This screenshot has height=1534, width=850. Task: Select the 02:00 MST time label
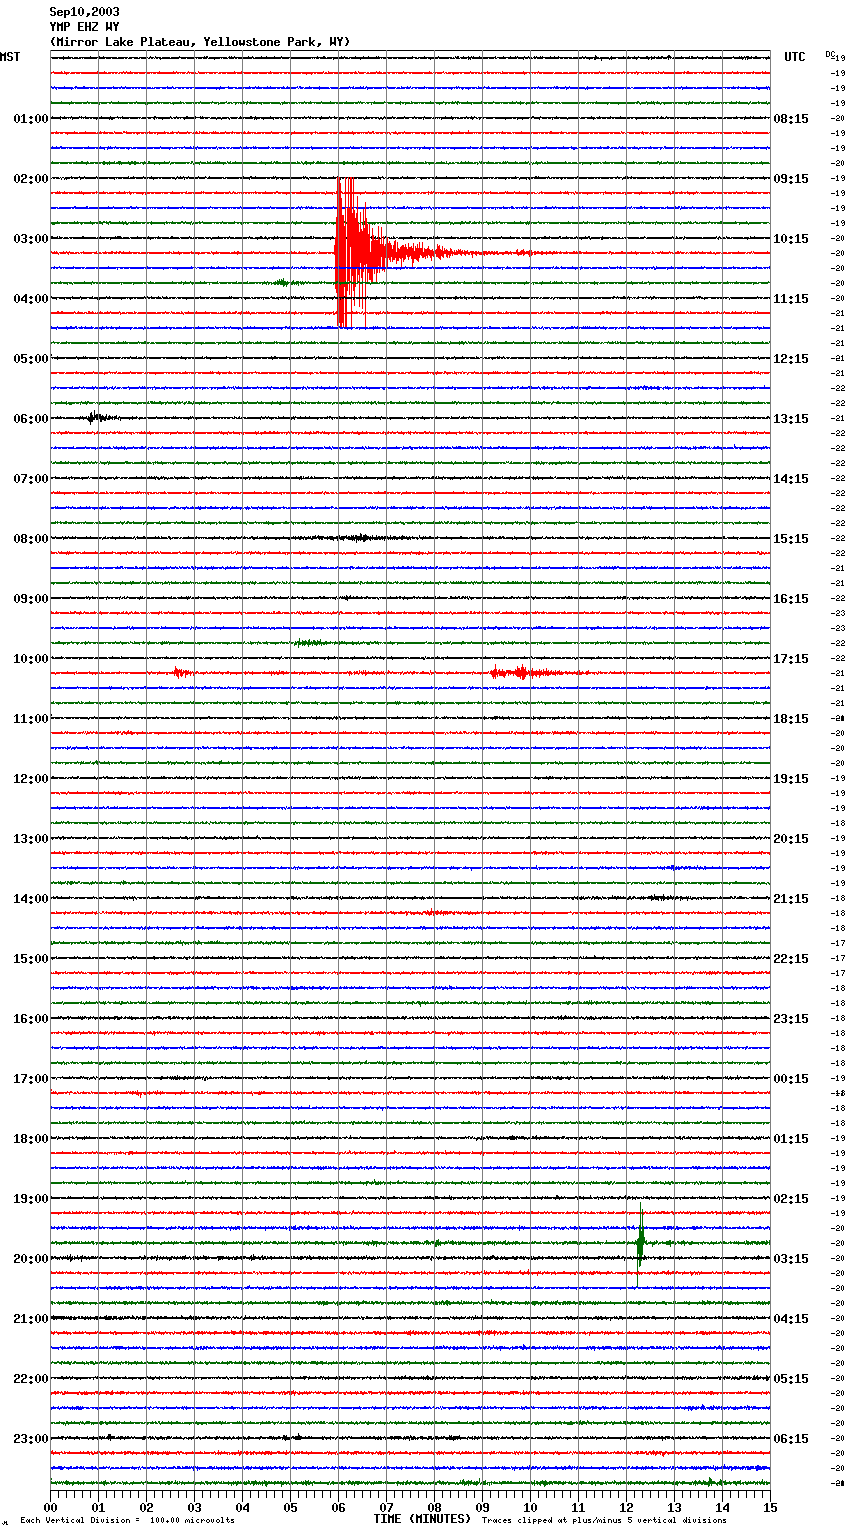coord(31,179)
